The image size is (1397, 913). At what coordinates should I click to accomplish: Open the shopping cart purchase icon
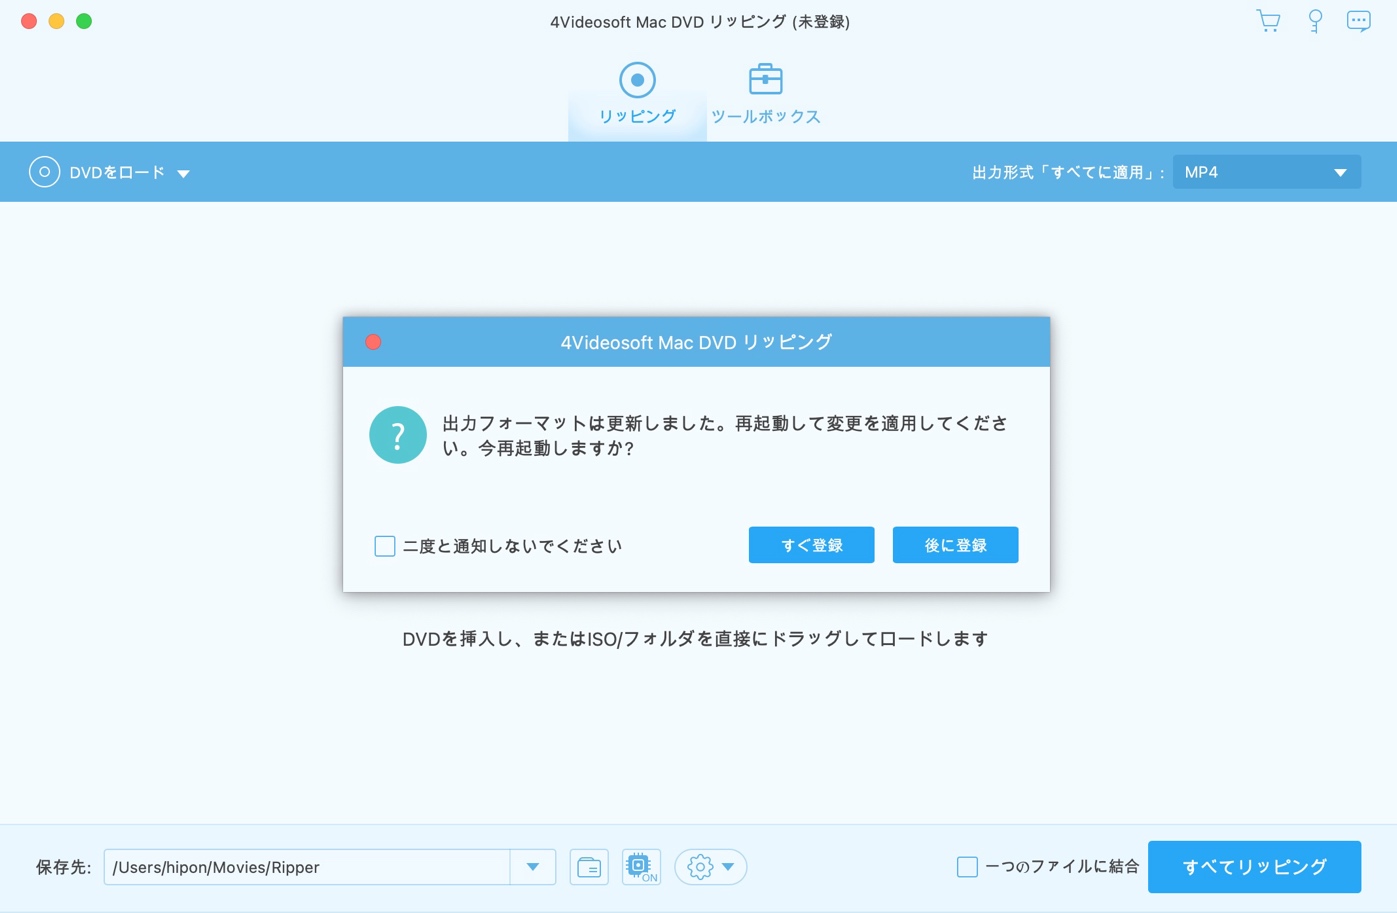(x=1268, y=21)
